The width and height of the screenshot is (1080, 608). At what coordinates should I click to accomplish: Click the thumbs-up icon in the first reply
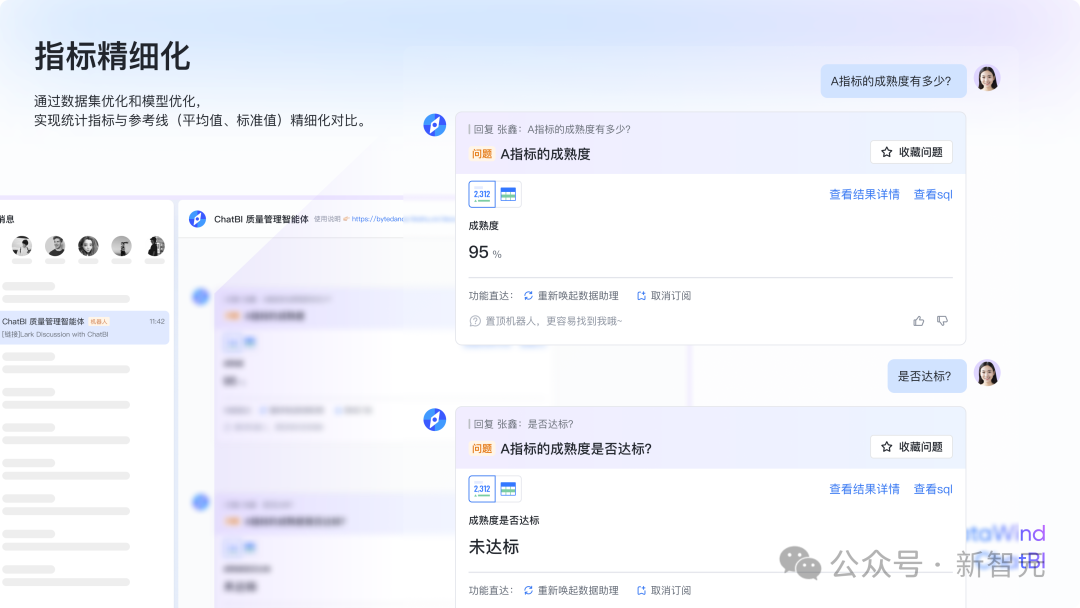pos(919,321)
